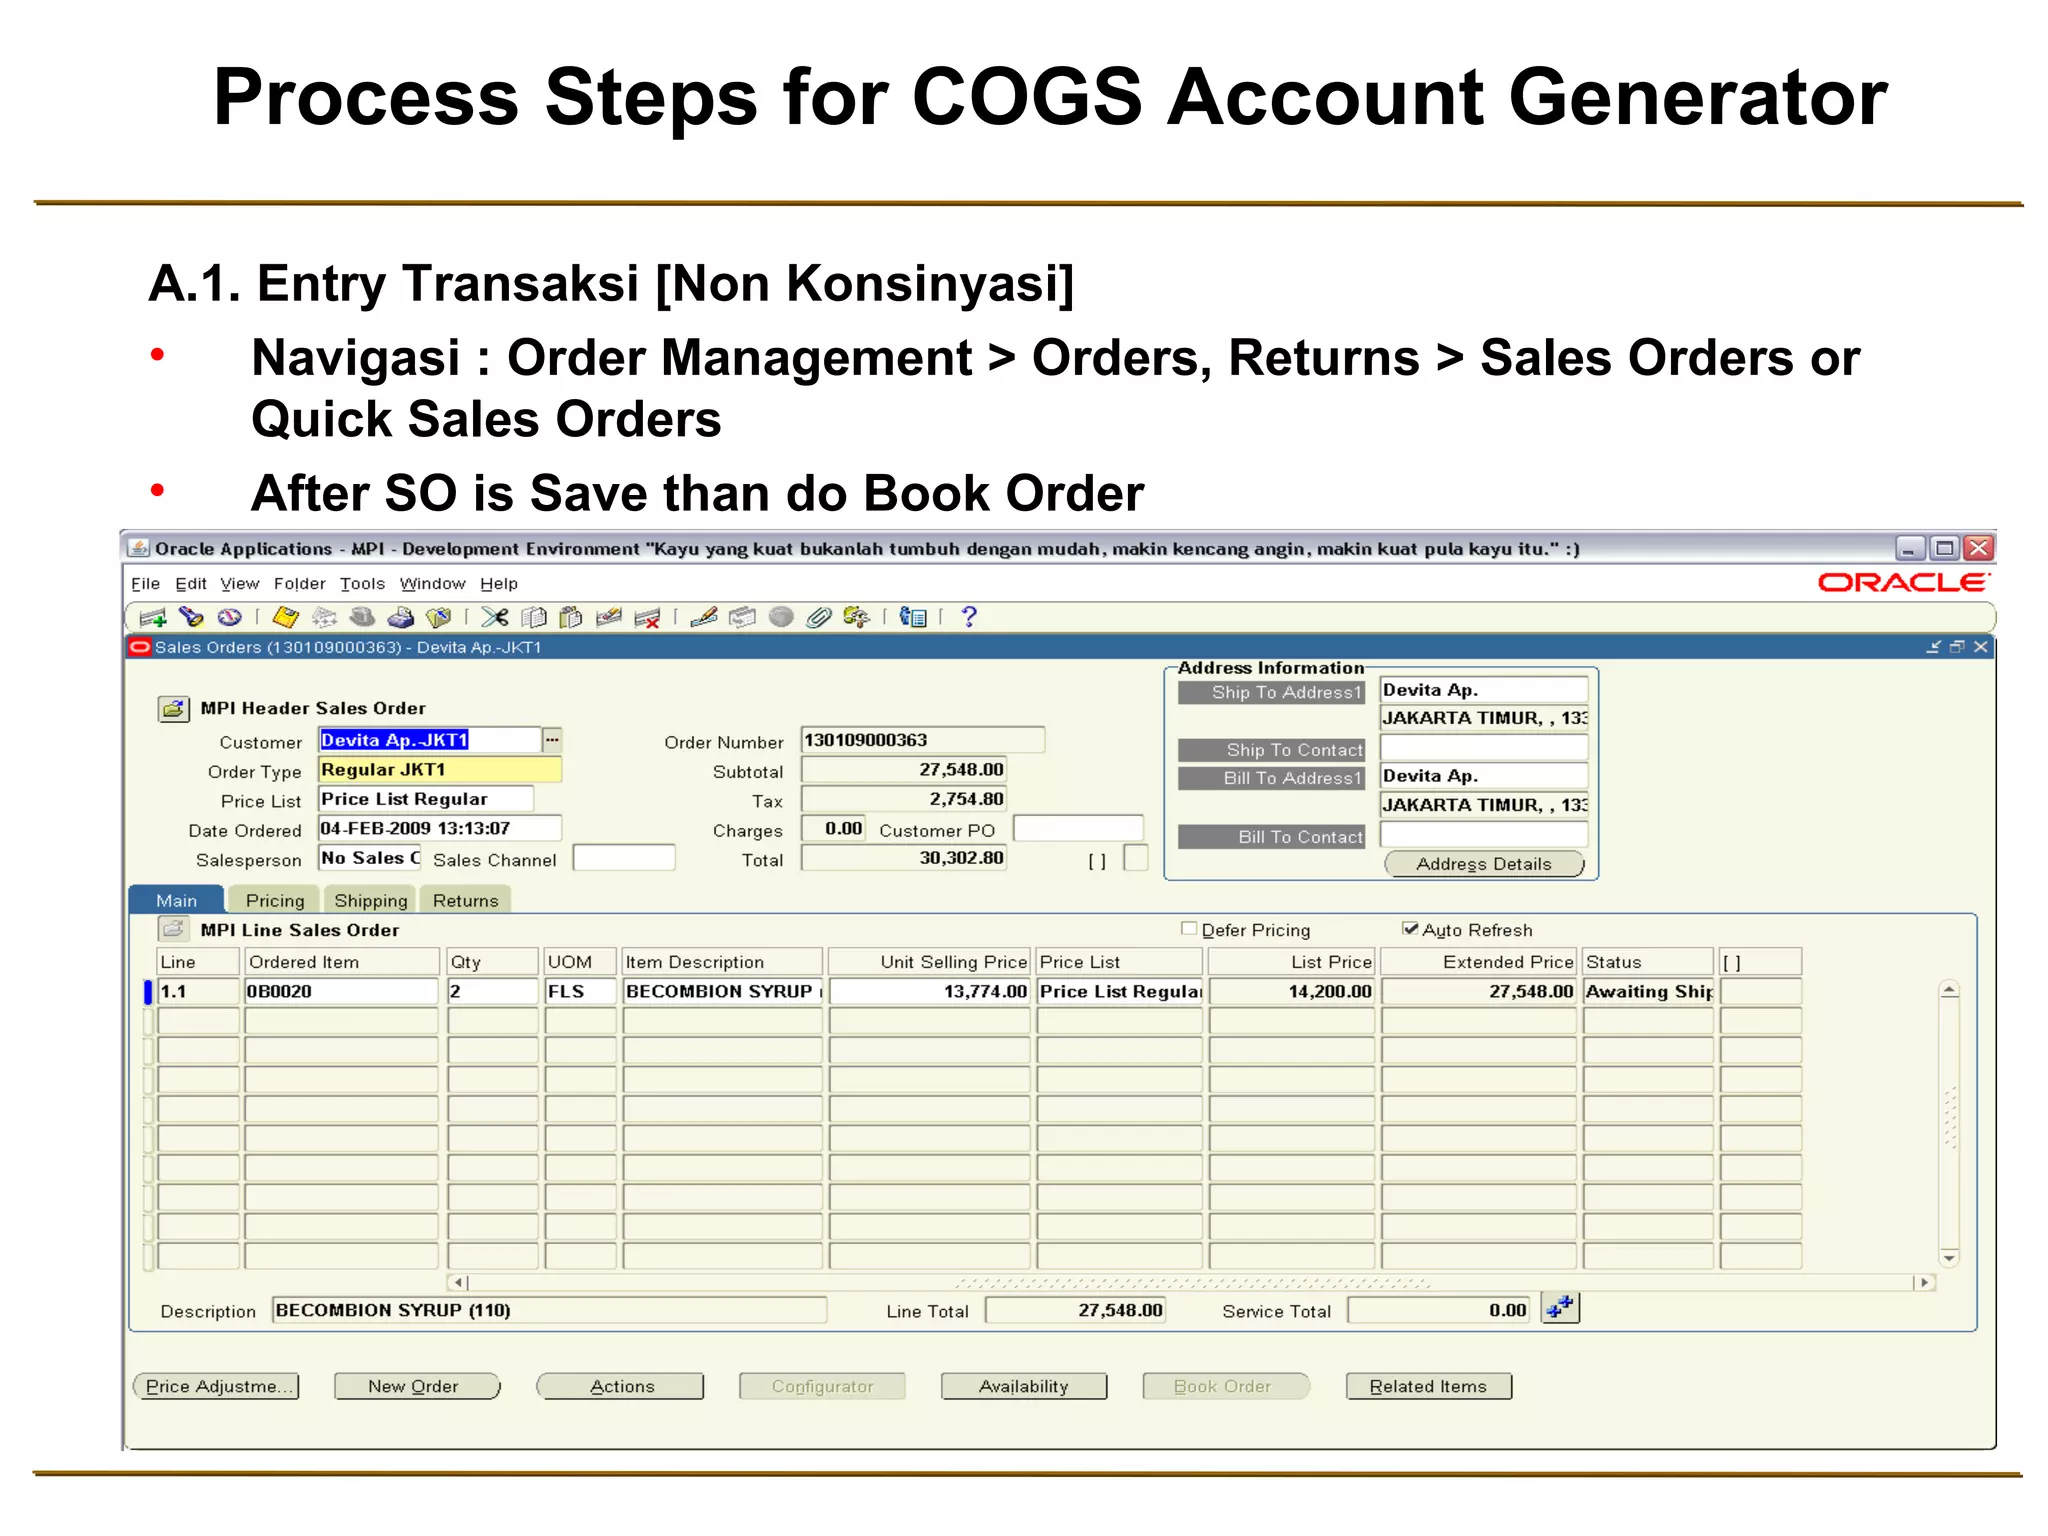
Task: Click the Zoom toolbar icon
Action: [x=742, y=618]
